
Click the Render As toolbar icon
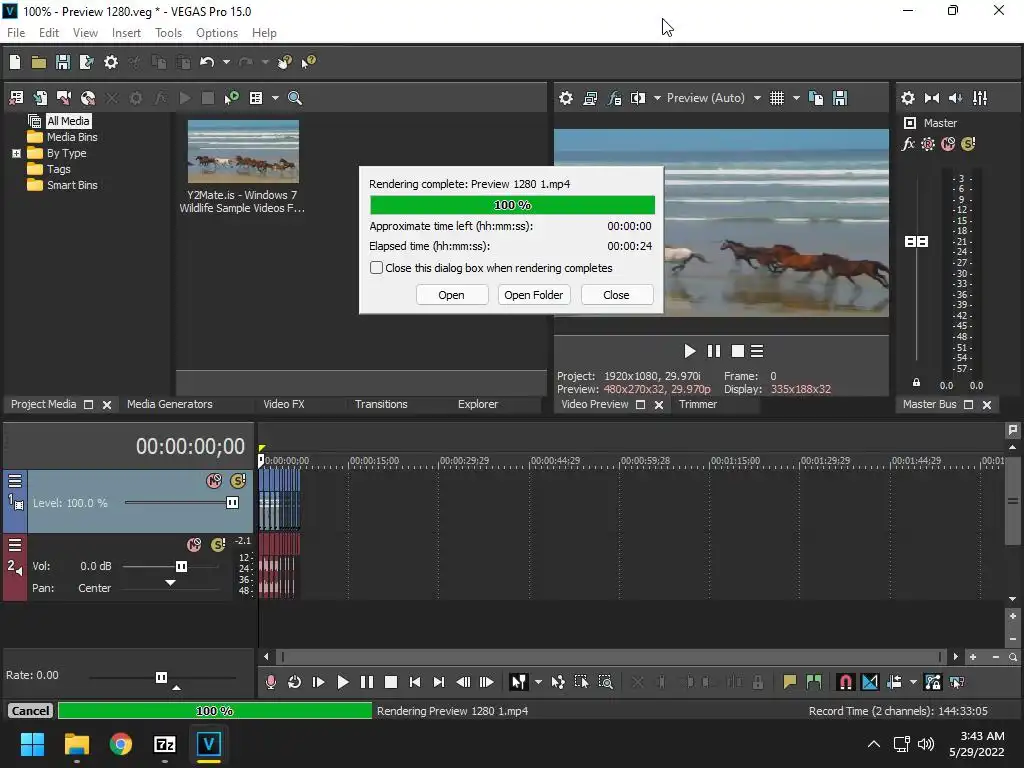(x=86, y=62)
